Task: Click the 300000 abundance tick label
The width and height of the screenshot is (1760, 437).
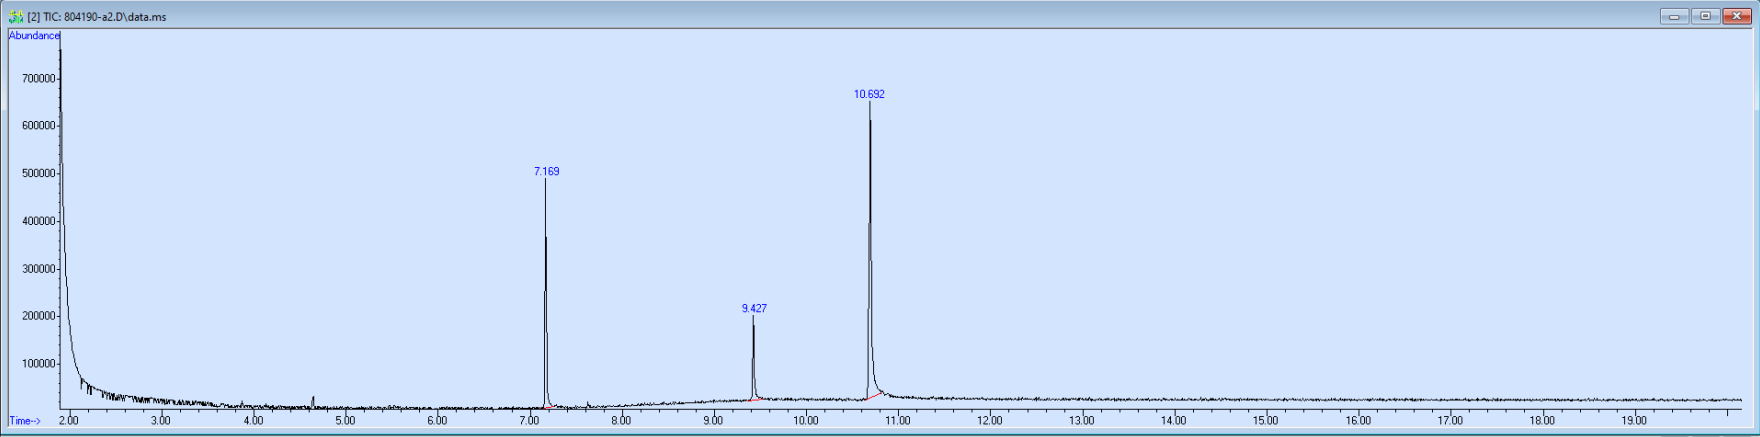Action: click(x=38, y=269)
